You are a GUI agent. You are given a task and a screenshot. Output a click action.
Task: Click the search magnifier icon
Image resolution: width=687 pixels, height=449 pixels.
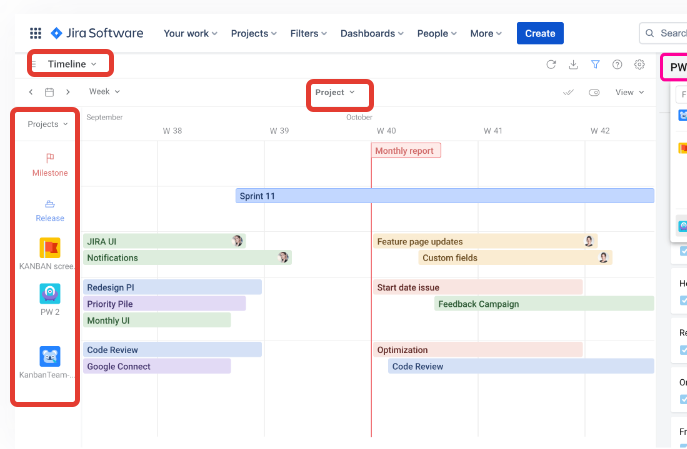click(650, 33)
